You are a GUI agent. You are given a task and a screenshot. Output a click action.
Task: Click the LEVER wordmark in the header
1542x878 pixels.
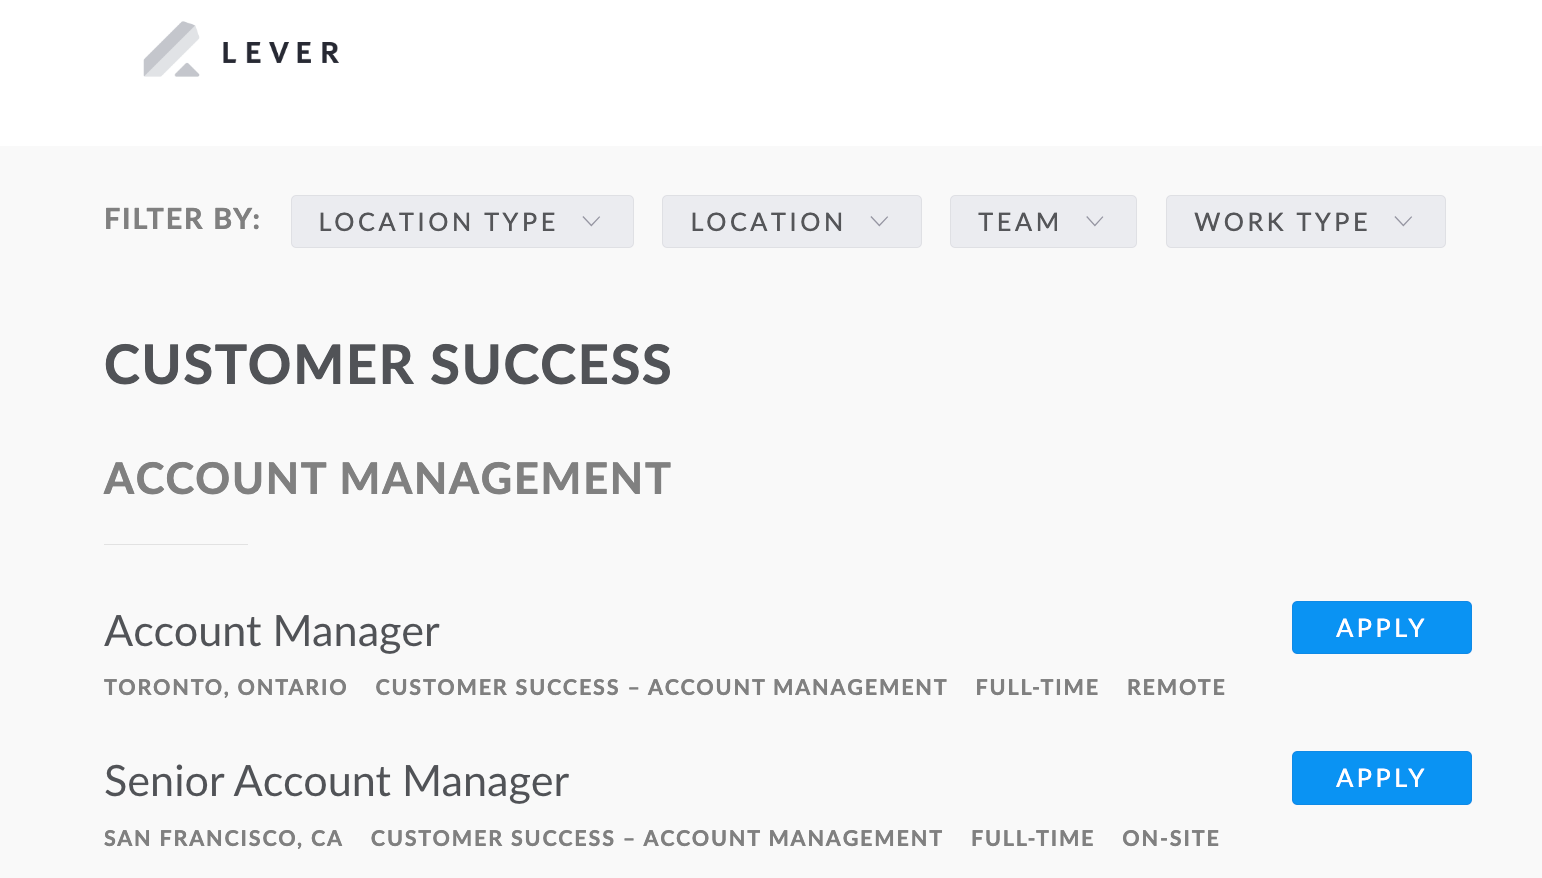pyautogui.click(x=279, y=52)
